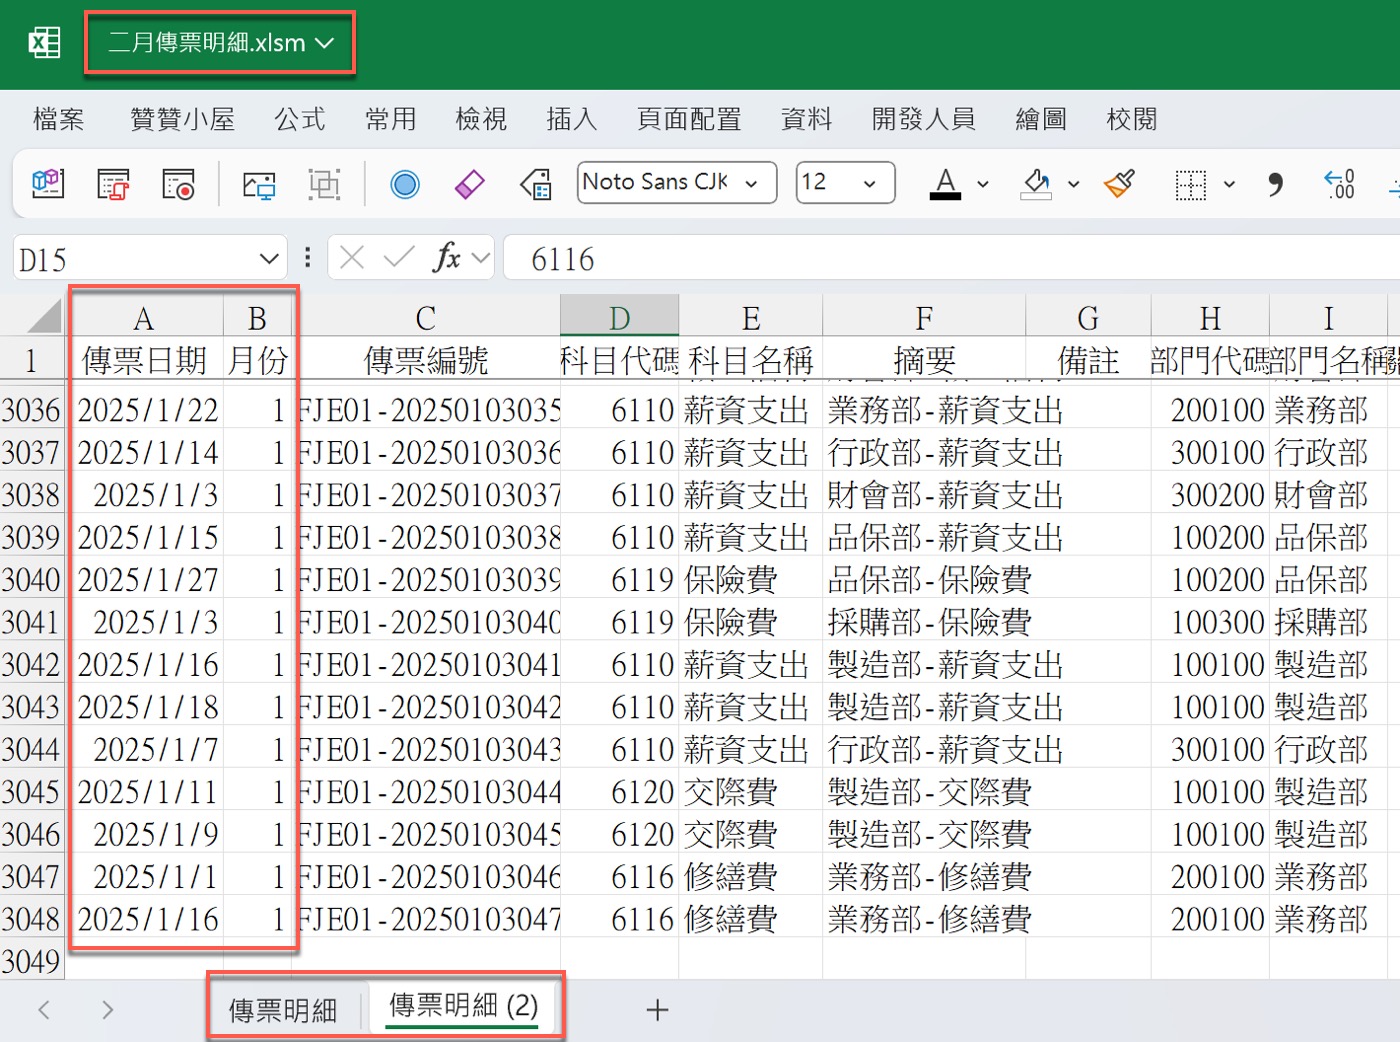Image resolution: width=1400 pixels, height=1042 pixels.
Task: Open the 檢視 tab
Action: pos(481,119)
